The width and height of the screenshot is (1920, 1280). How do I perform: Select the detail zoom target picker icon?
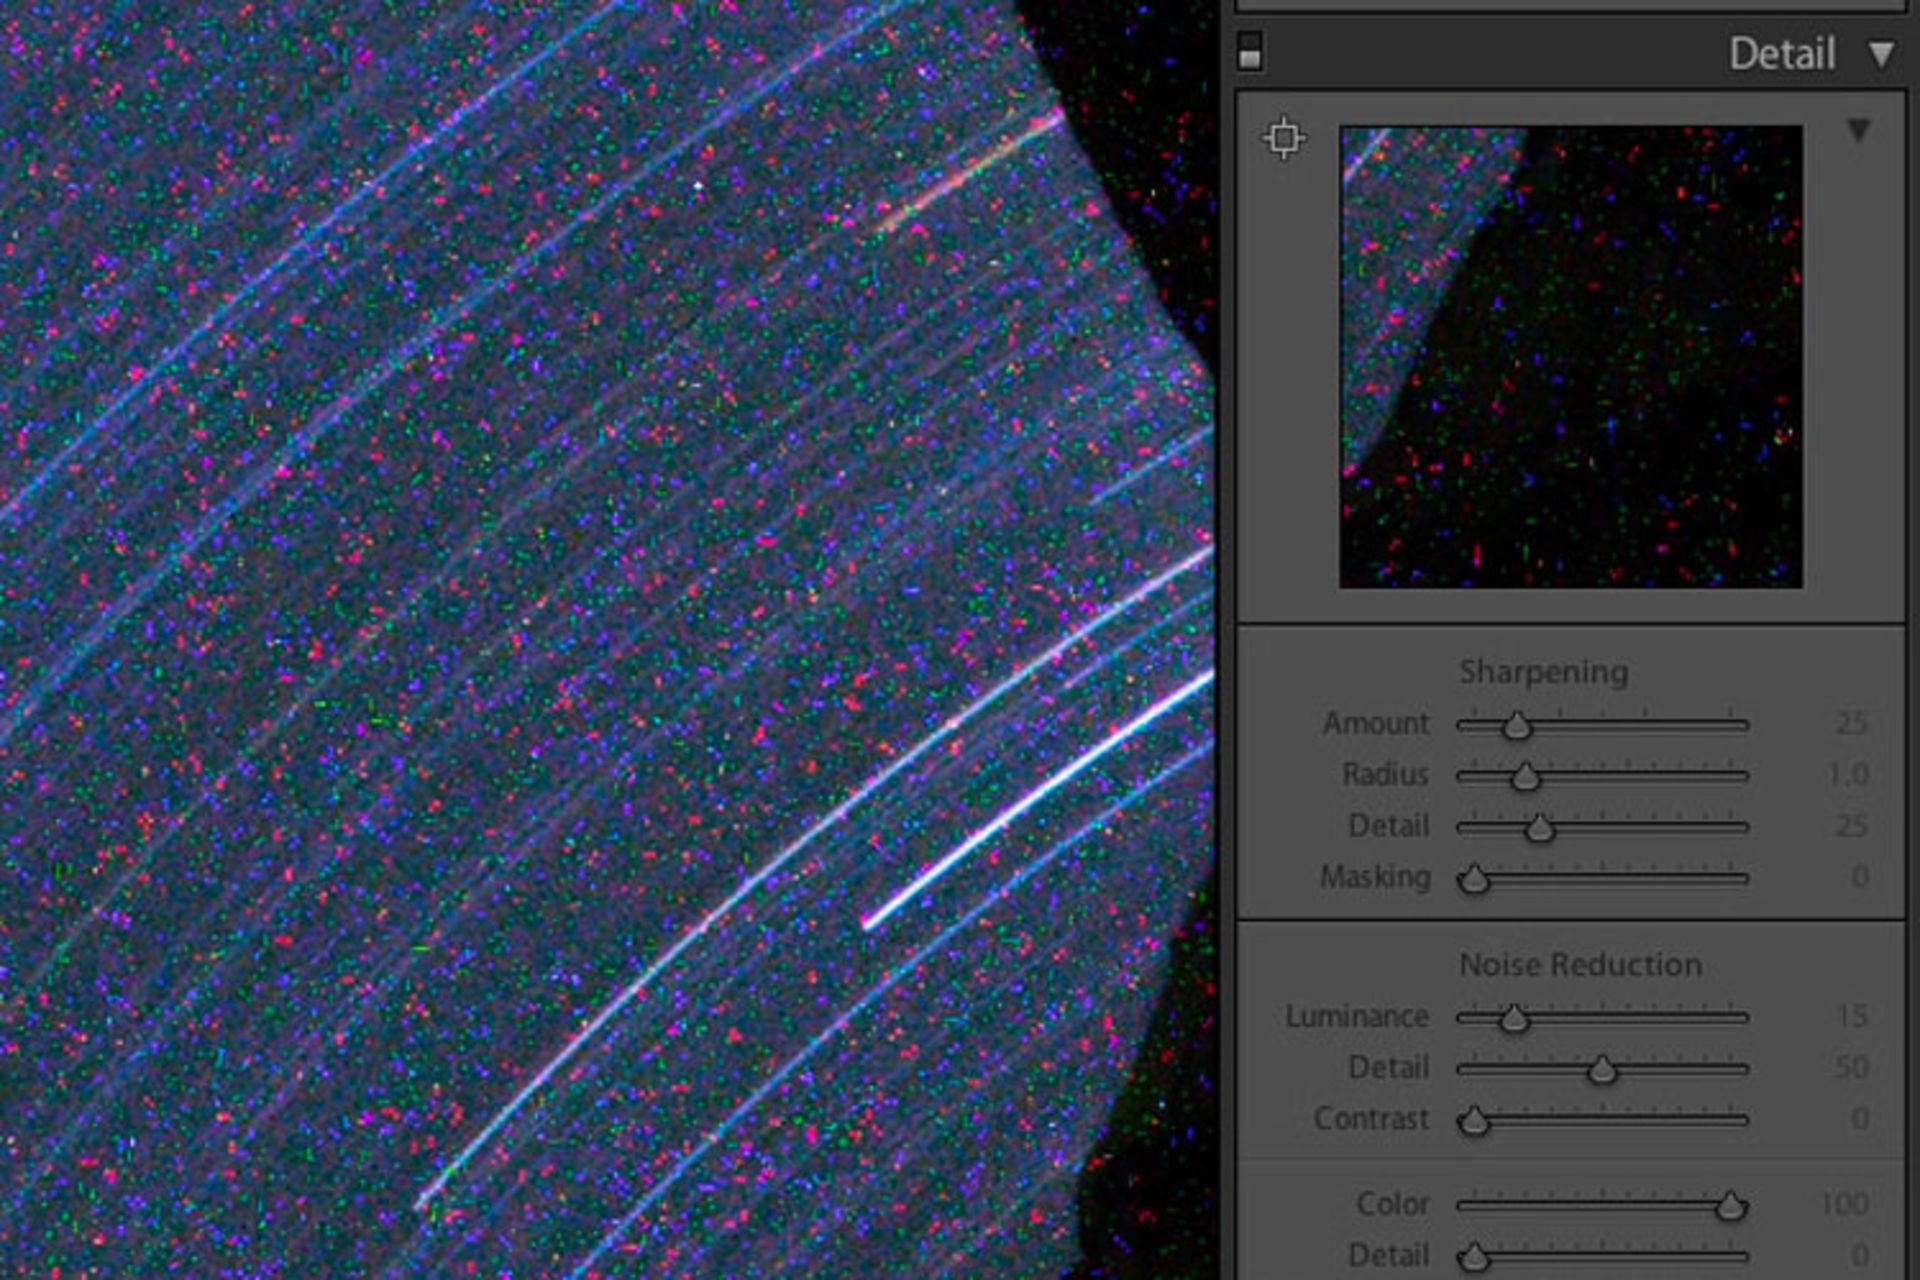click(x=1284, y=138)
